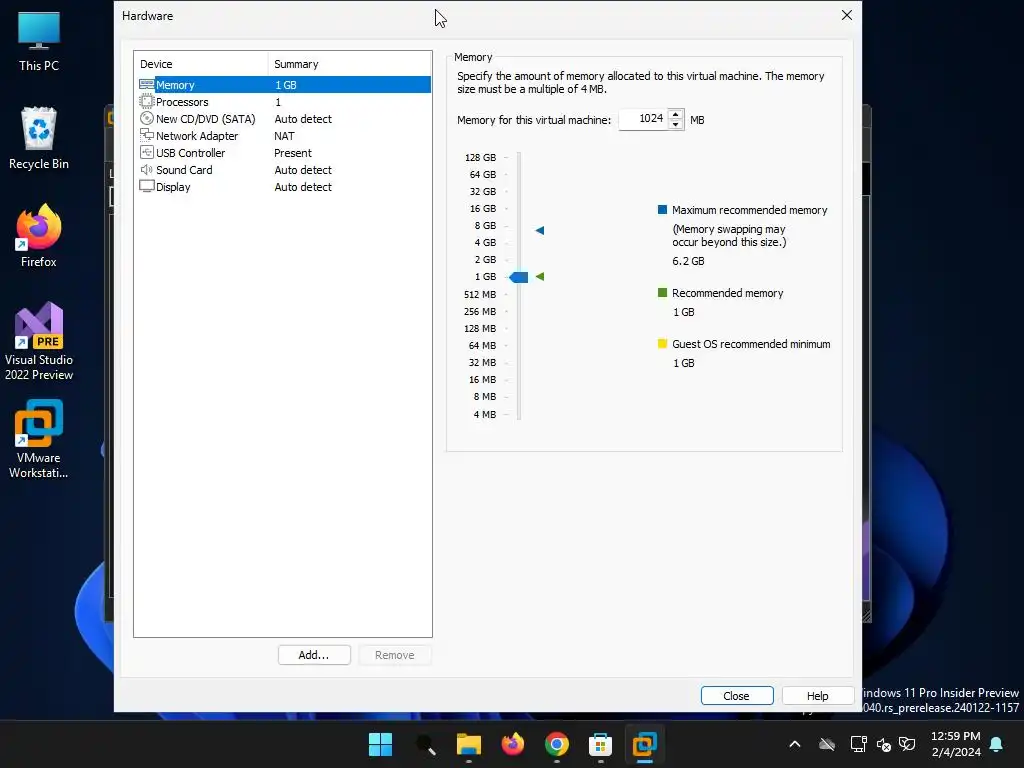Switch to VMware Workstation taskbar icon
The height and width of the screenshot is (768, 1024).
pyautogui.click(x=644, y=744)
